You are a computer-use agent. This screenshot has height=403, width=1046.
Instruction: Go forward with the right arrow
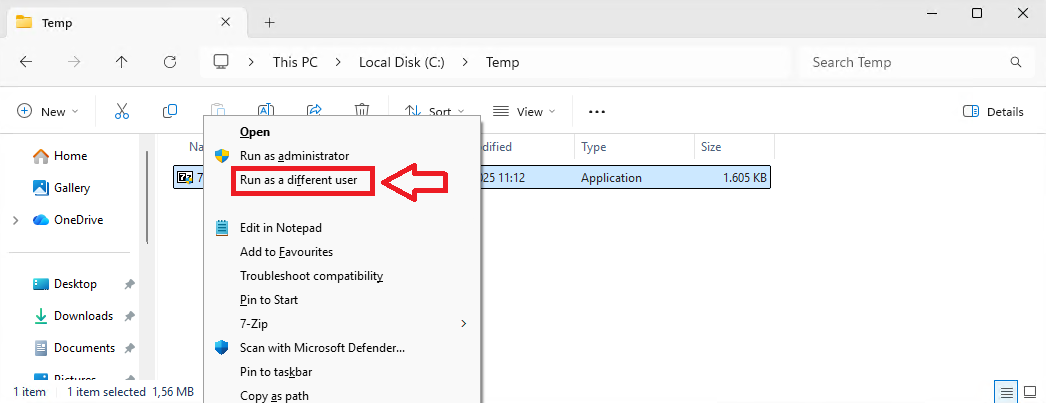(x=73, y=62)
